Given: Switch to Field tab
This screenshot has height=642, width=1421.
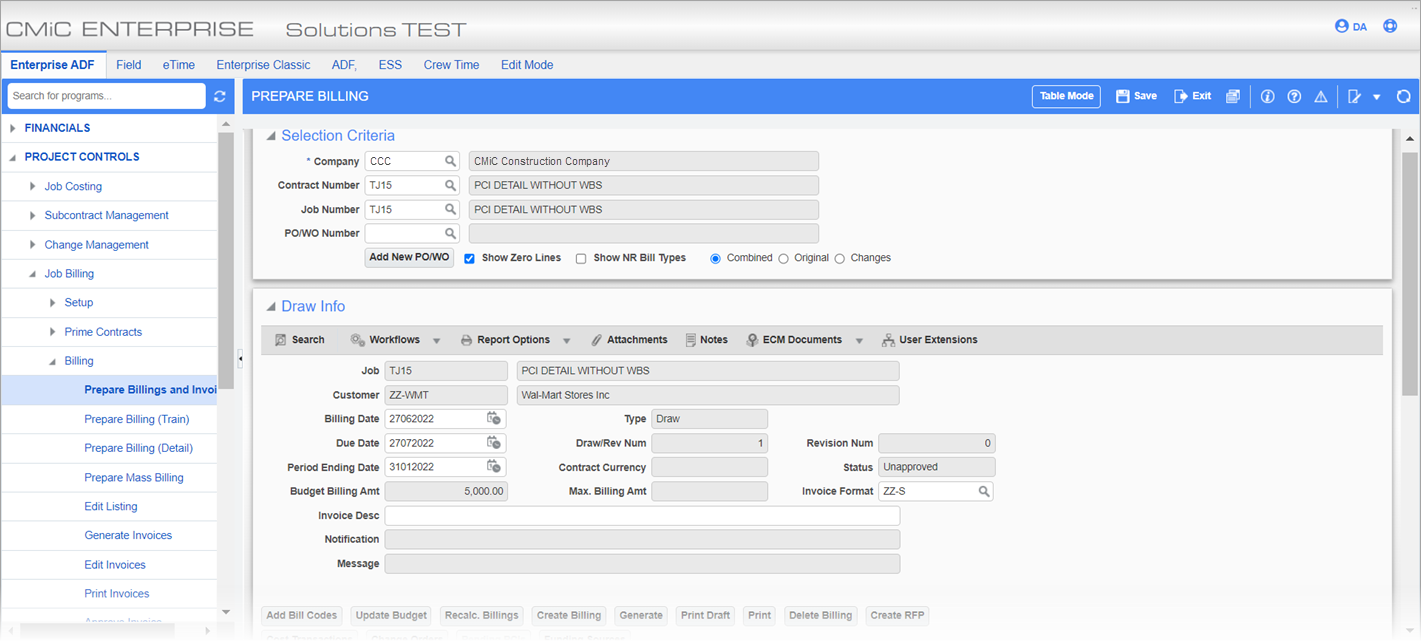Looking at the screenshot, I should [129, 65].
